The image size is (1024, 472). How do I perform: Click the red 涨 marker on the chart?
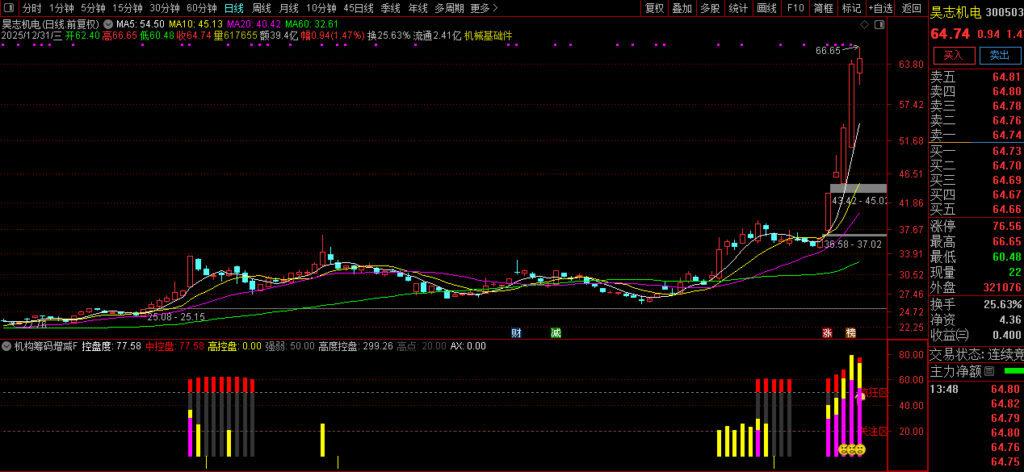click(827, 332)
